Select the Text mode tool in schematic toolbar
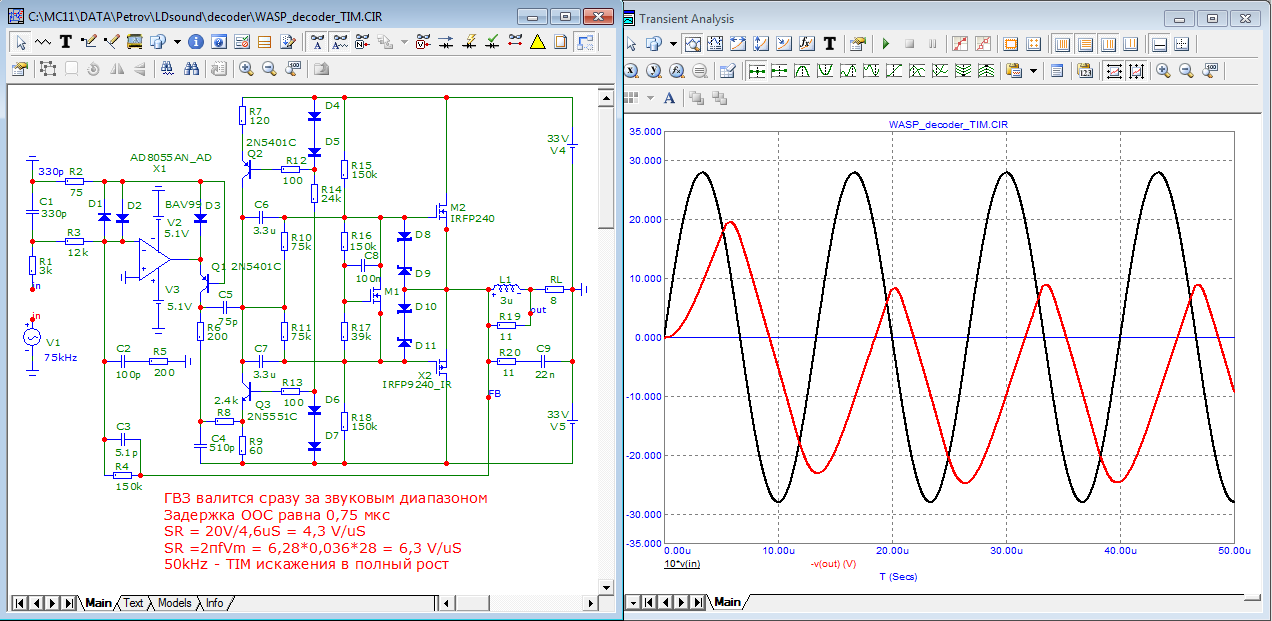 (66, 42)
